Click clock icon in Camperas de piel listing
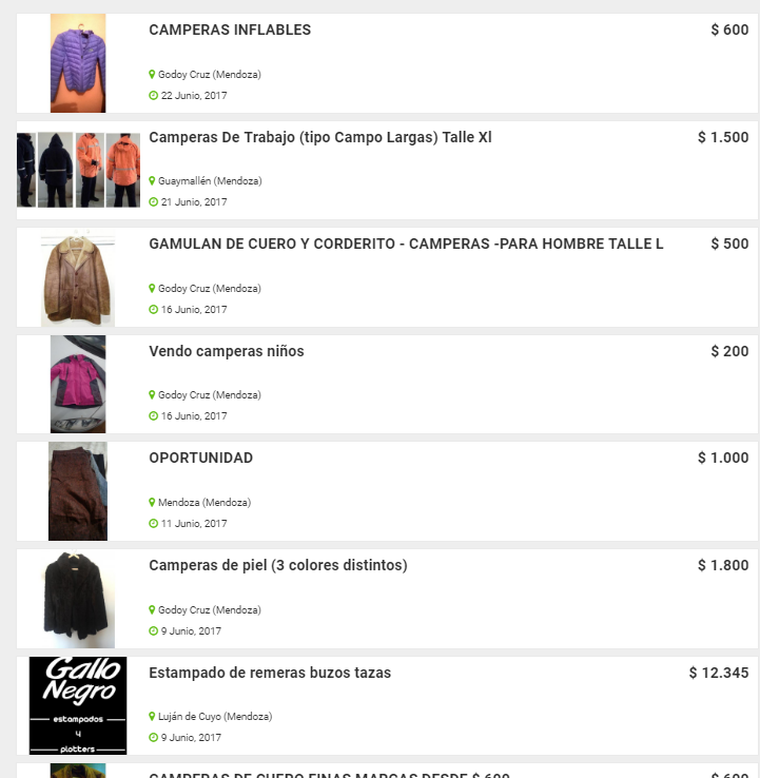The image size is (760, 778). pos(153,631)
